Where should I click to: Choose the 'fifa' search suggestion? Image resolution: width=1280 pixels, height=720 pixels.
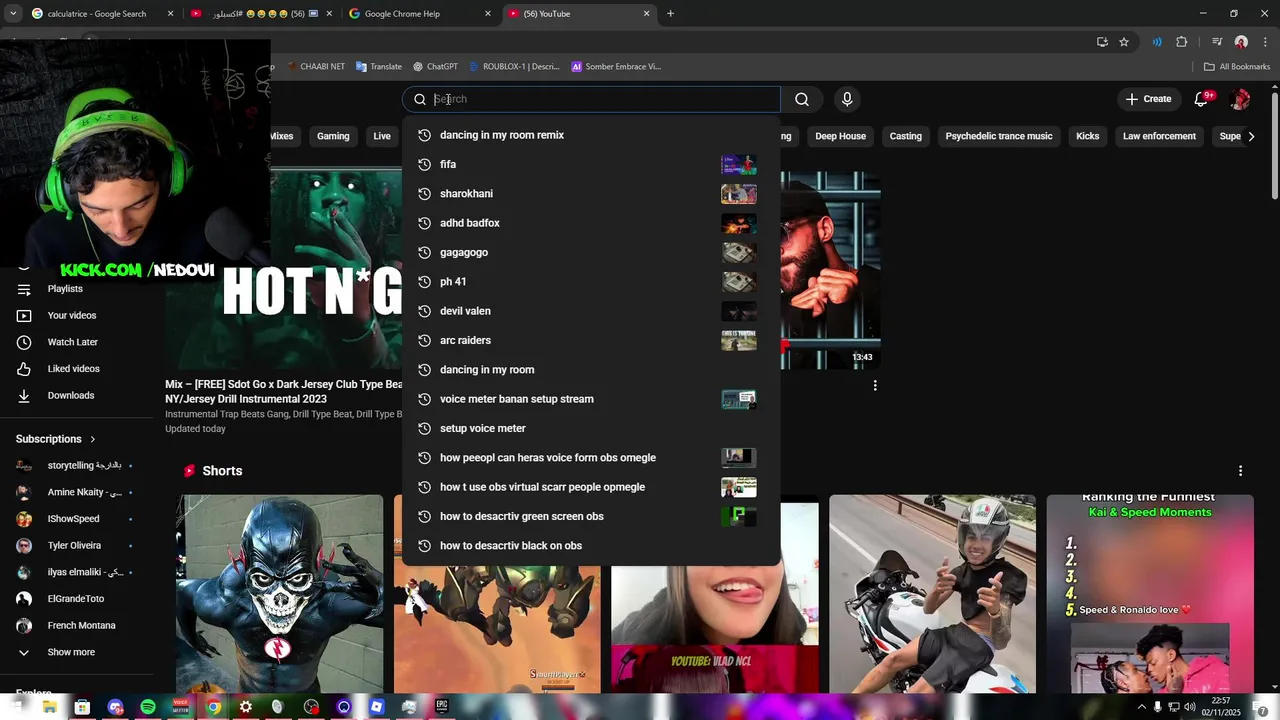(x=591, y=164)
